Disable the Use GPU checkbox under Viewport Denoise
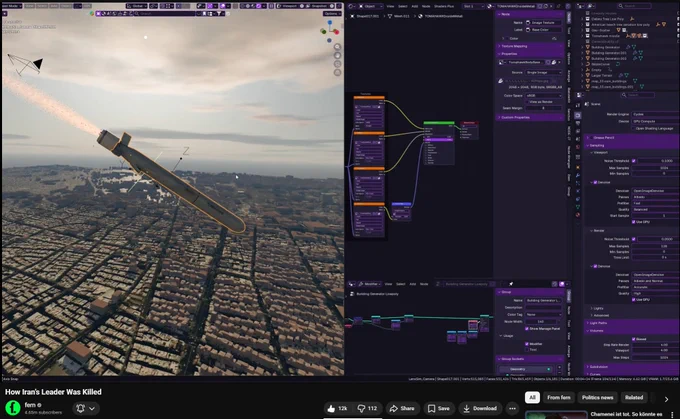 point(634,222)
